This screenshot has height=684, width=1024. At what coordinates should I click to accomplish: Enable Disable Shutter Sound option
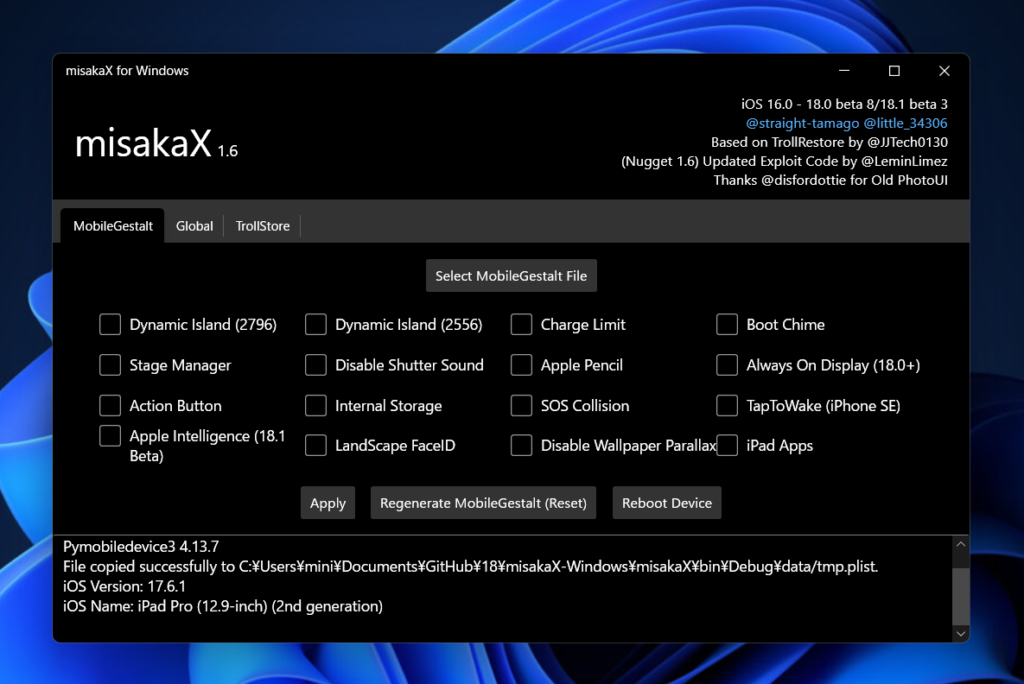(x=316, y=365)
